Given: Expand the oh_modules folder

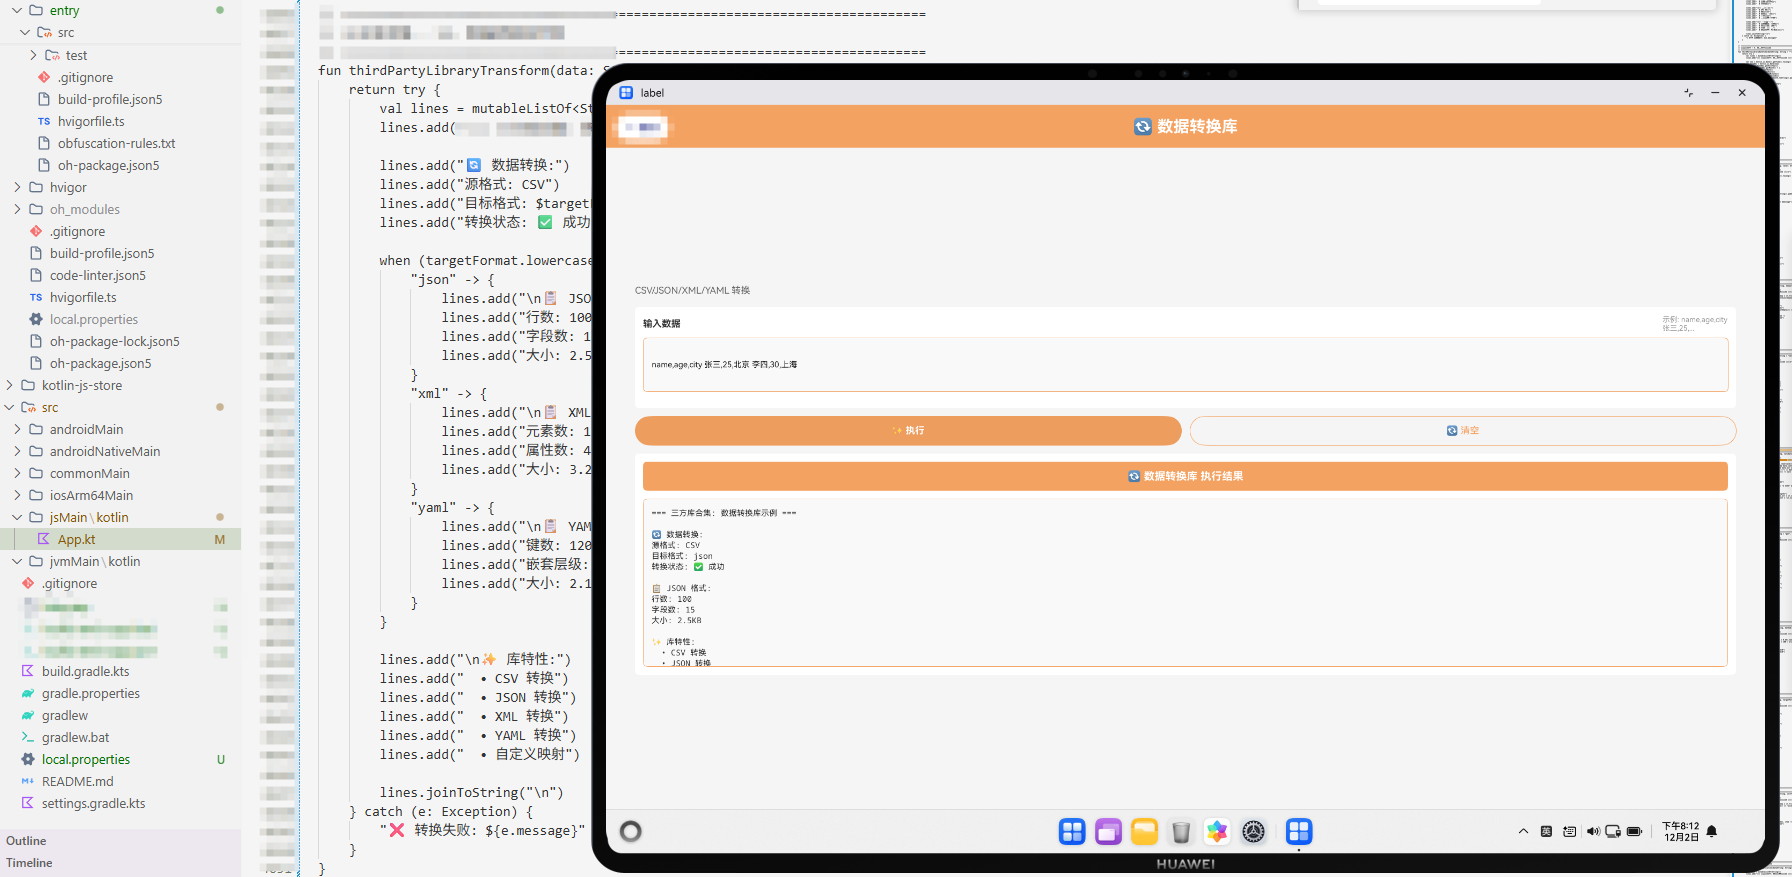Looking at the screenshot, I should pyautogui.click(x=17, y=209).
